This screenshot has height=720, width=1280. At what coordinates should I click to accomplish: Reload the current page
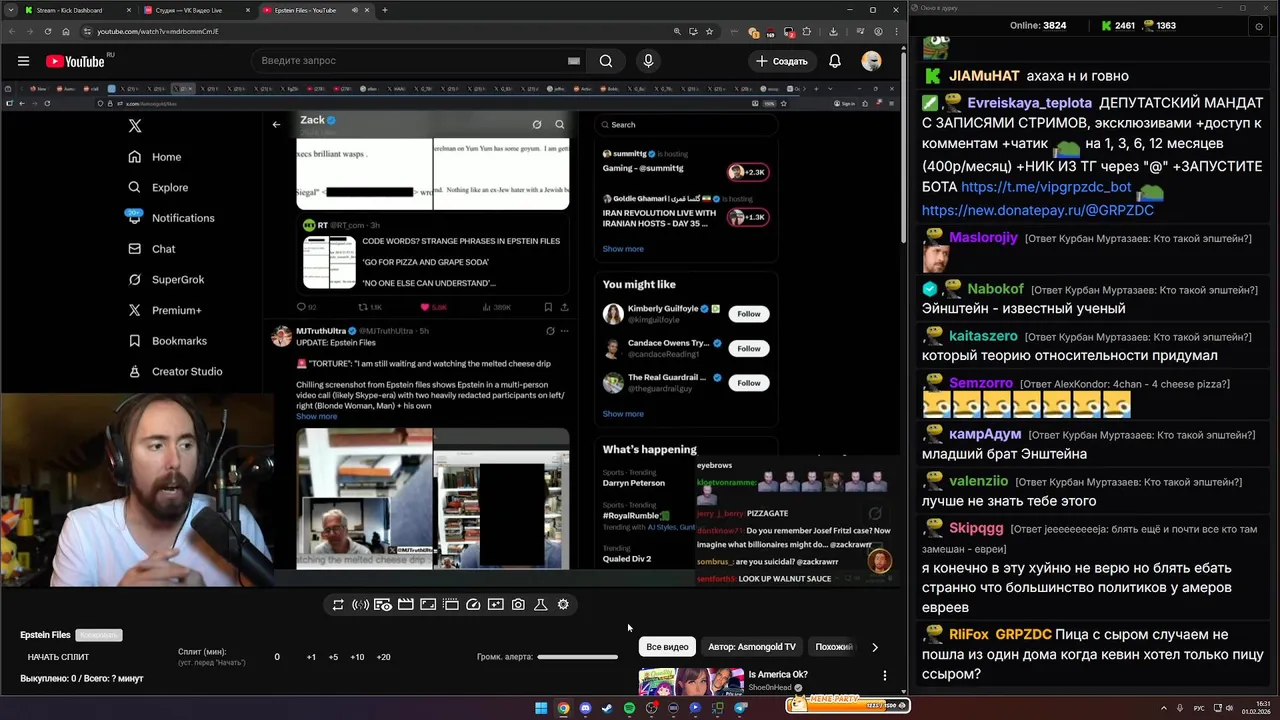47,31
